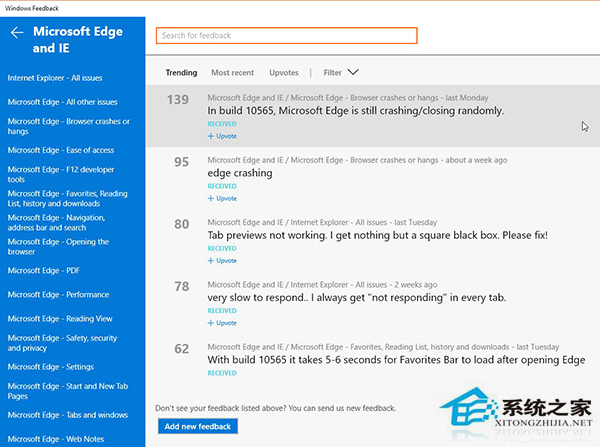Switch to the Most recent tab
The width and height of the screenshot is (600, 447).
(233, 73)
